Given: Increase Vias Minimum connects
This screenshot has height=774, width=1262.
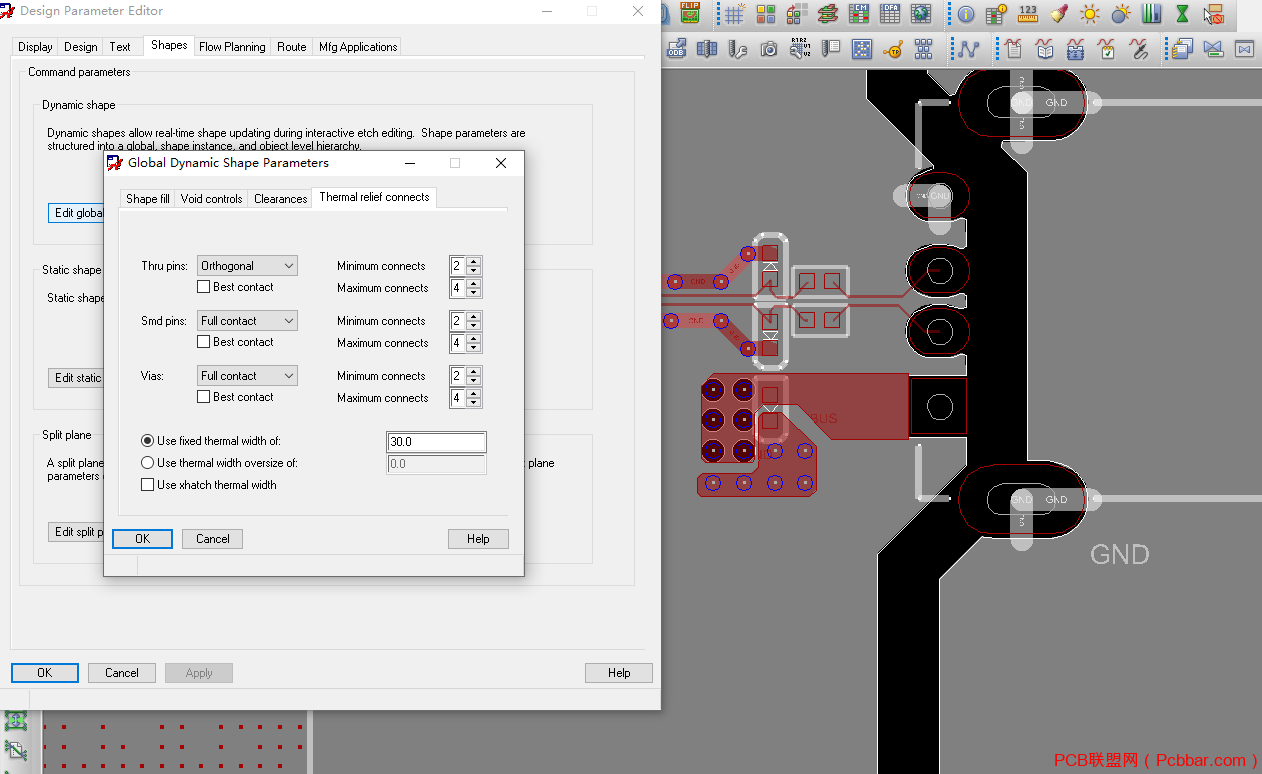Looking at the screenshot, I should tap(474, 372).
